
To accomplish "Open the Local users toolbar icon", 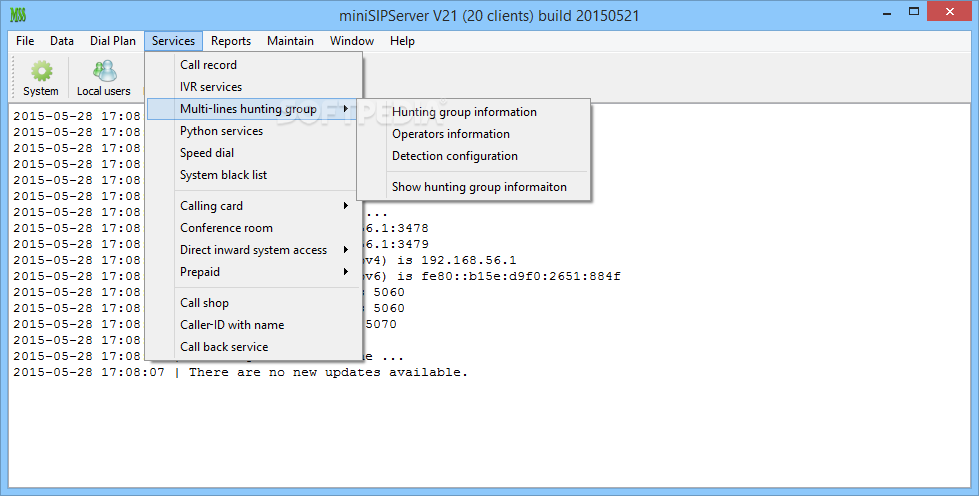I will (104, 78).
